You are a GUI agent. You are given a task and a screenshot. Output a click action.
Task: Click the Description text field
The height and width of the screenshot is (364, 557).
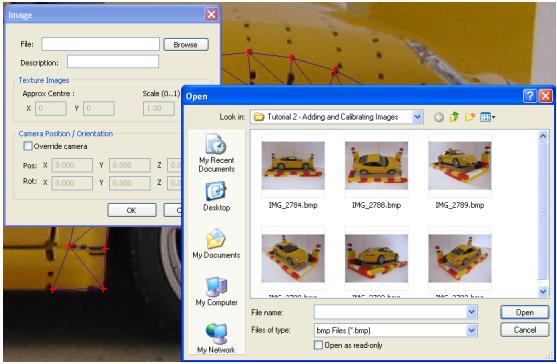pos(113,62)
